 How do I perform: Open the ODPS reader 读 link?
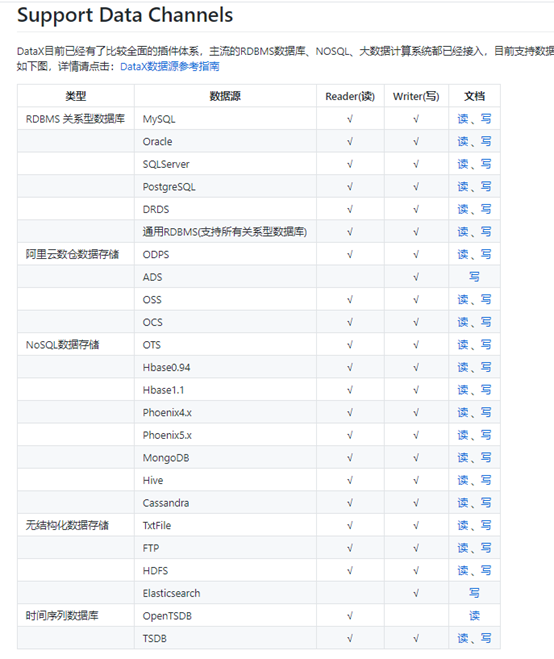(x=463, y=254)
